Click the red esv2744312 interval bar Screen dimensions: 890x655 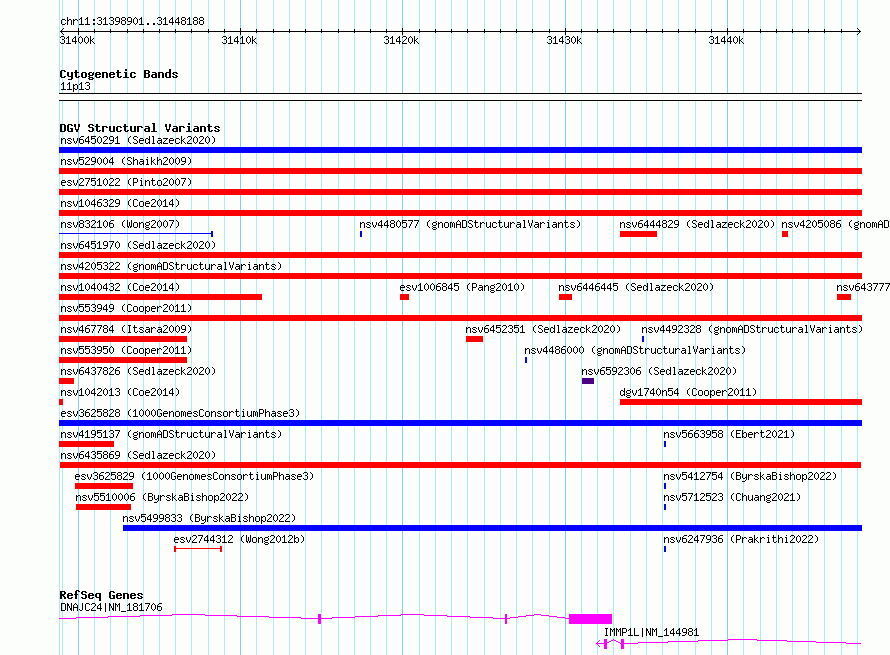198,549
